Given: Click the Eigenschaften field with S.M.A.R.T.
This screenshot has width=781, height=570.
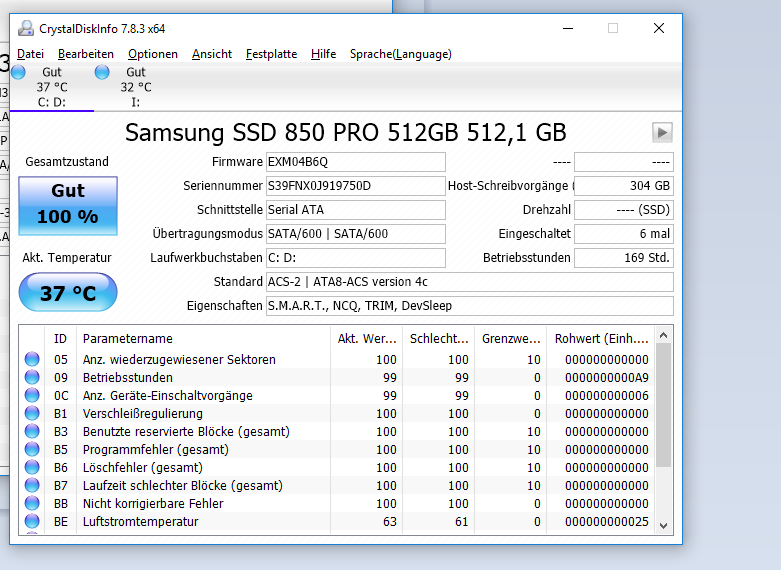Looking at the screenshot, I should point(470,305).
